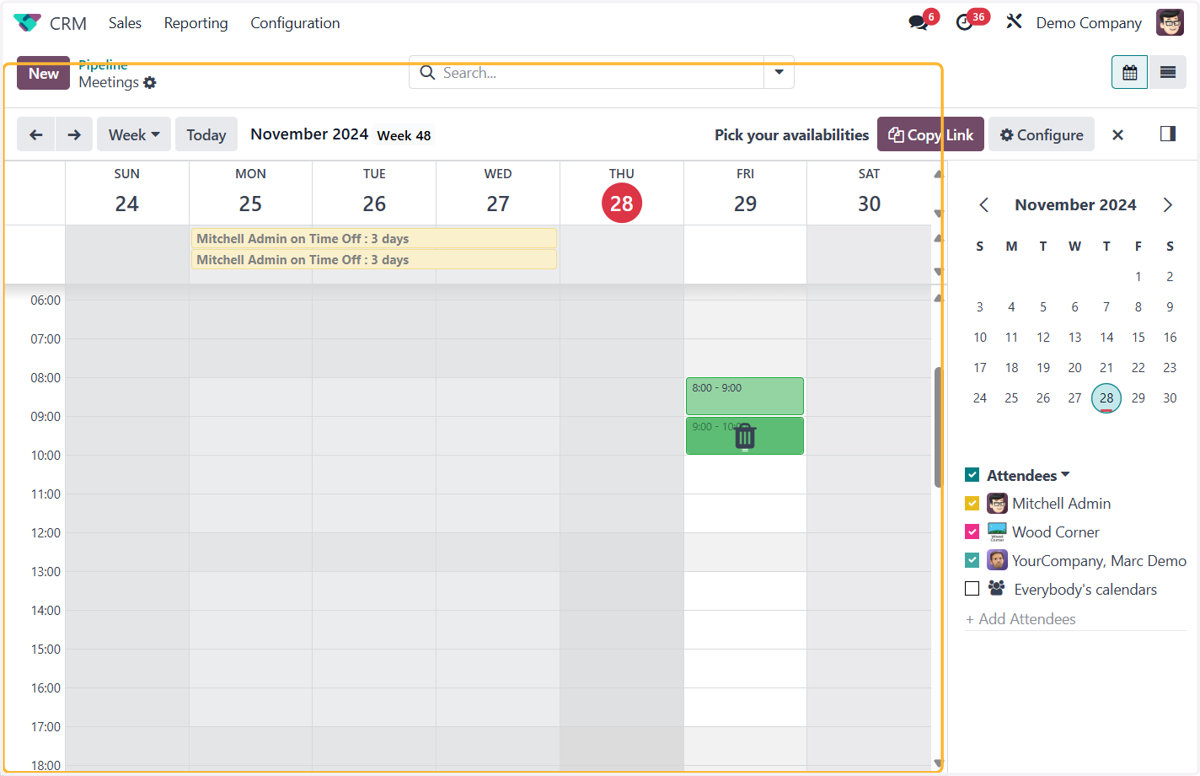Click the Meetings settings gear icon
Screen dimensions: 1200x776
click(150, 83)
